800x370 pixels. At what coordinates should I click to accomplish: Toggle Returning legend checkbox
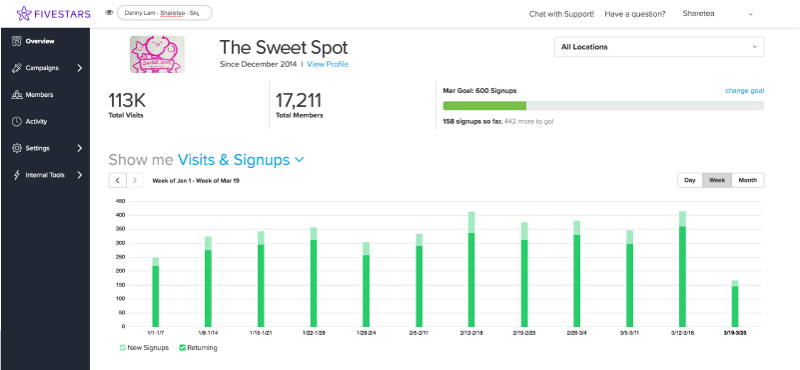point(182,348)
